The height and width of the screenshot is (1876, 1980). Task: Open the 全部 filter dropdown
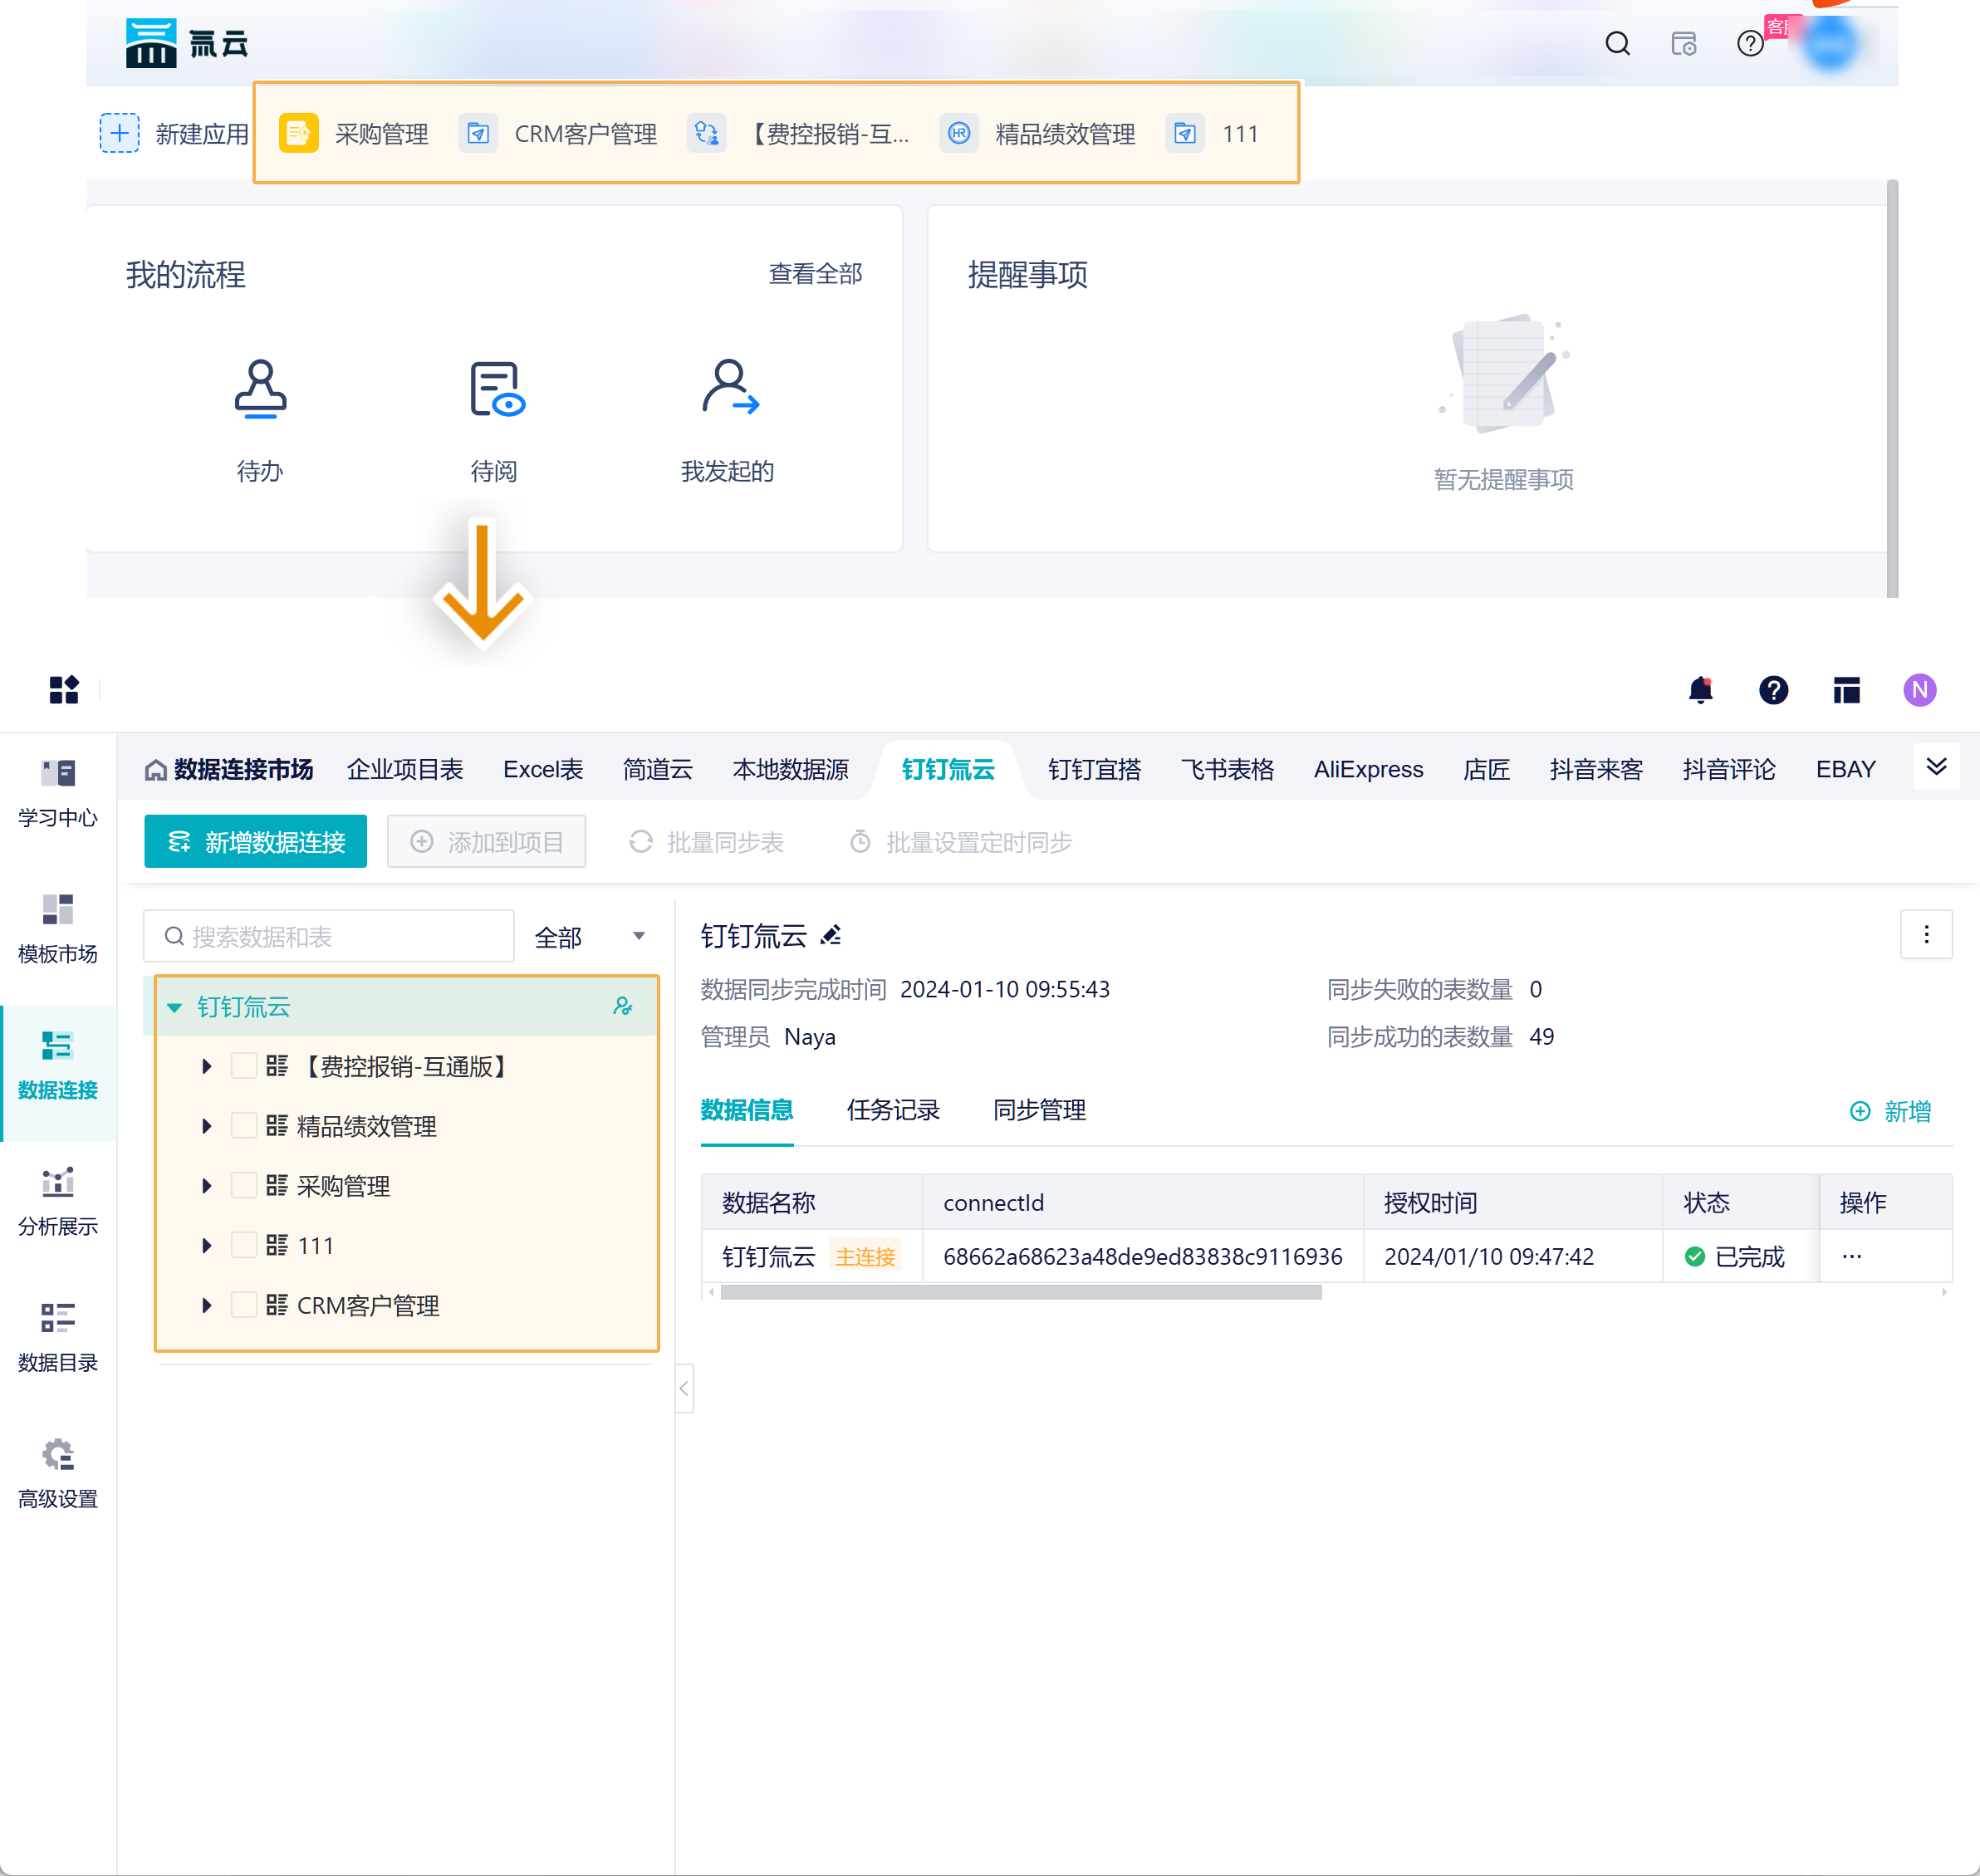point(590,937)
